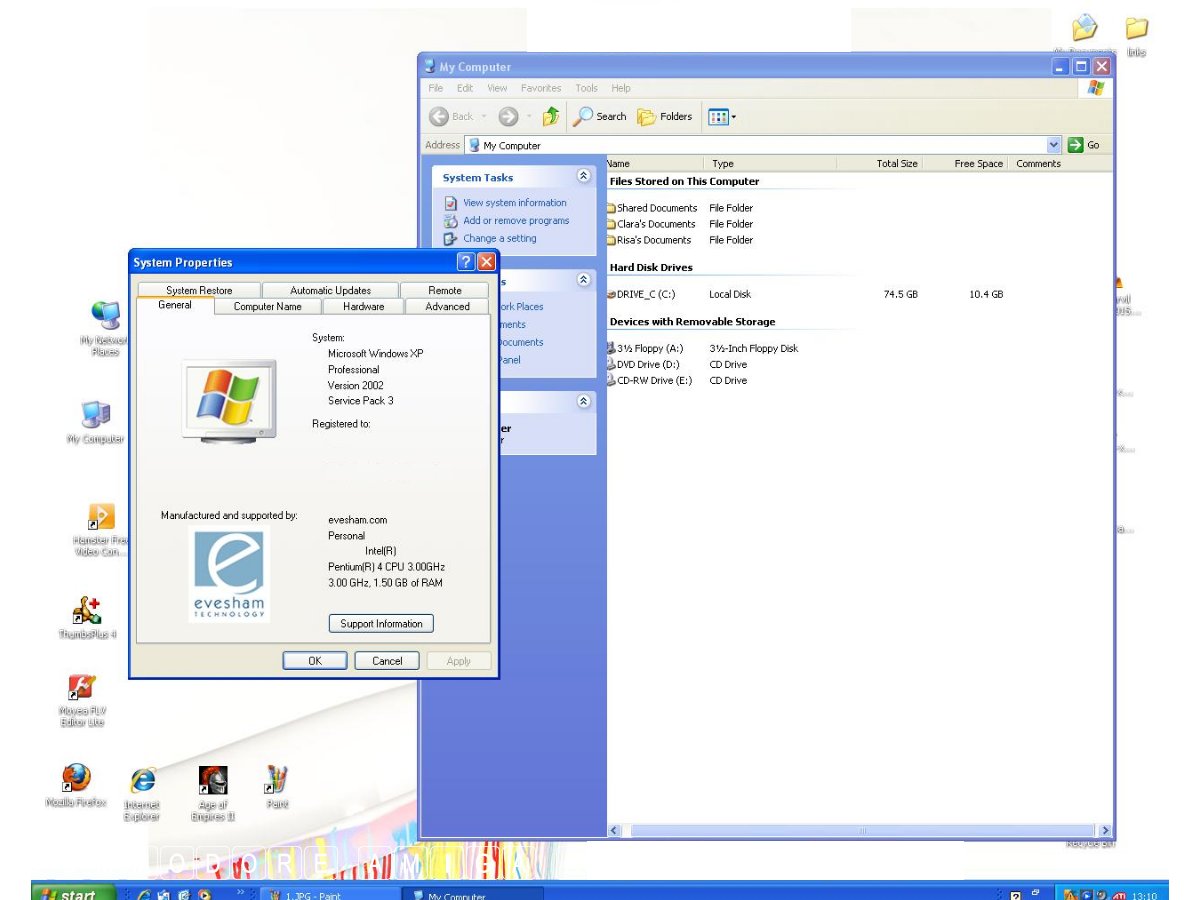The image size is (1200, 900).
Task: Switch to the Advanced tab
Action: tap(447, 307)
